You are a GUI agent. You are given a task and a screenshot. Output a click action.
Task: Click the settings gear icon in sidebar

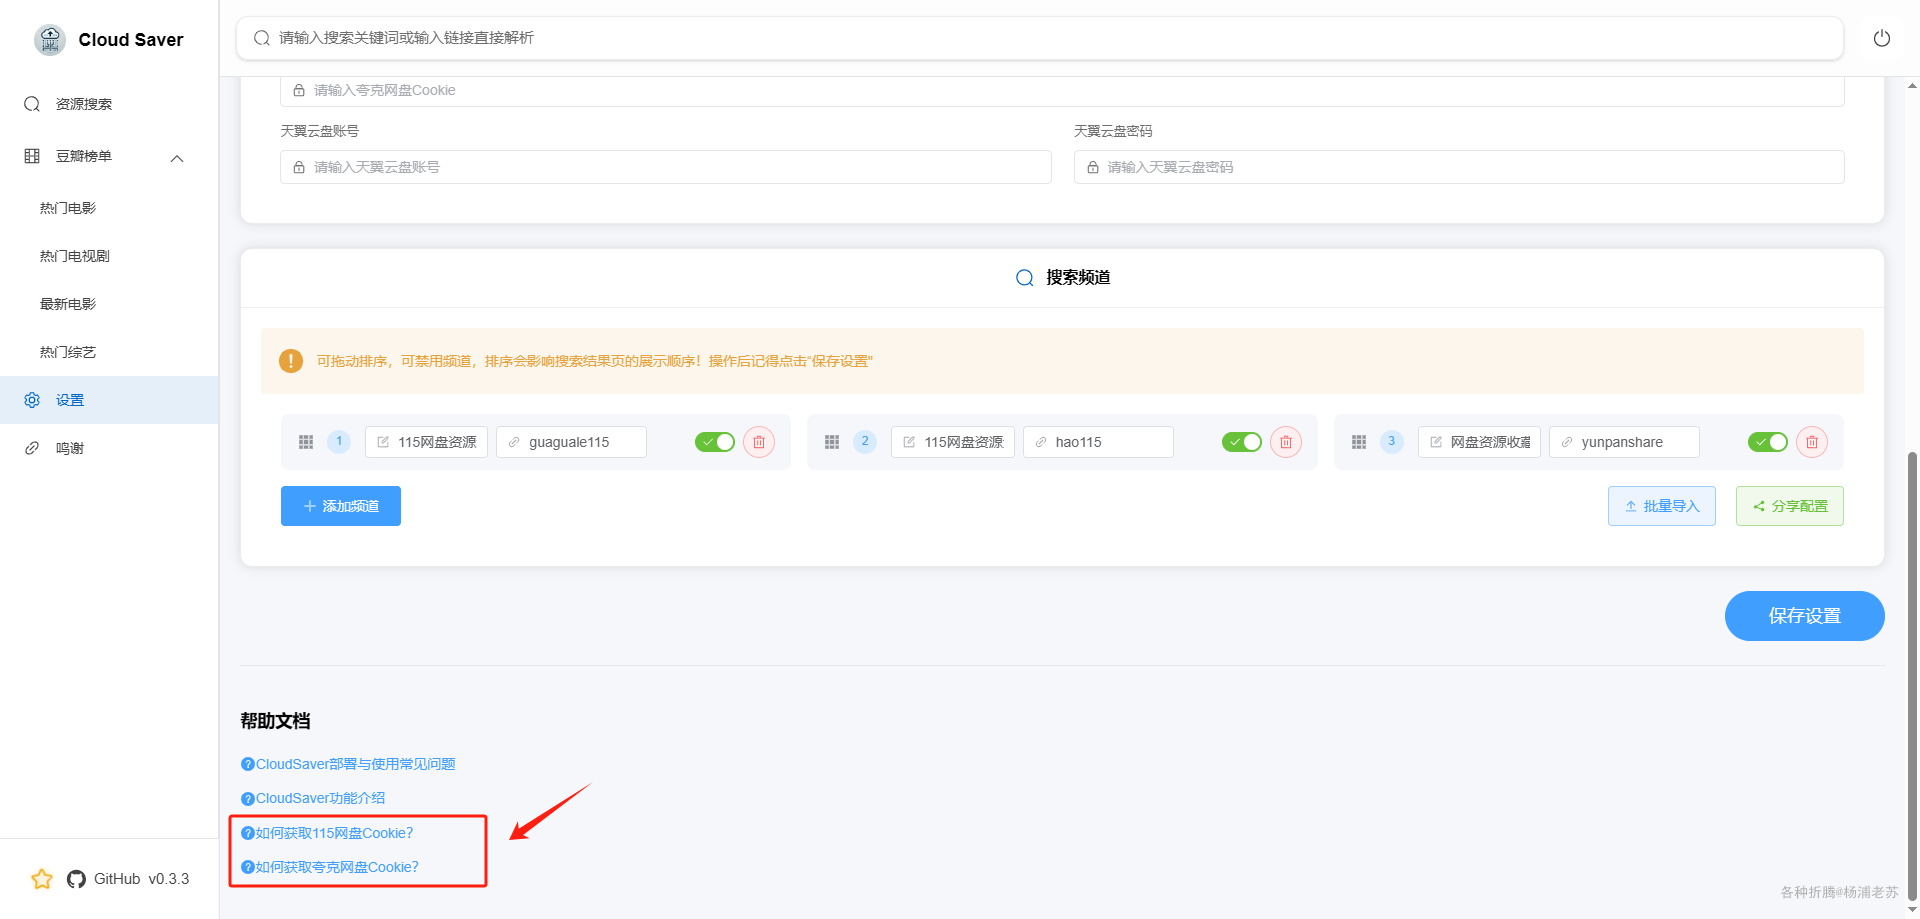(32, 400)
